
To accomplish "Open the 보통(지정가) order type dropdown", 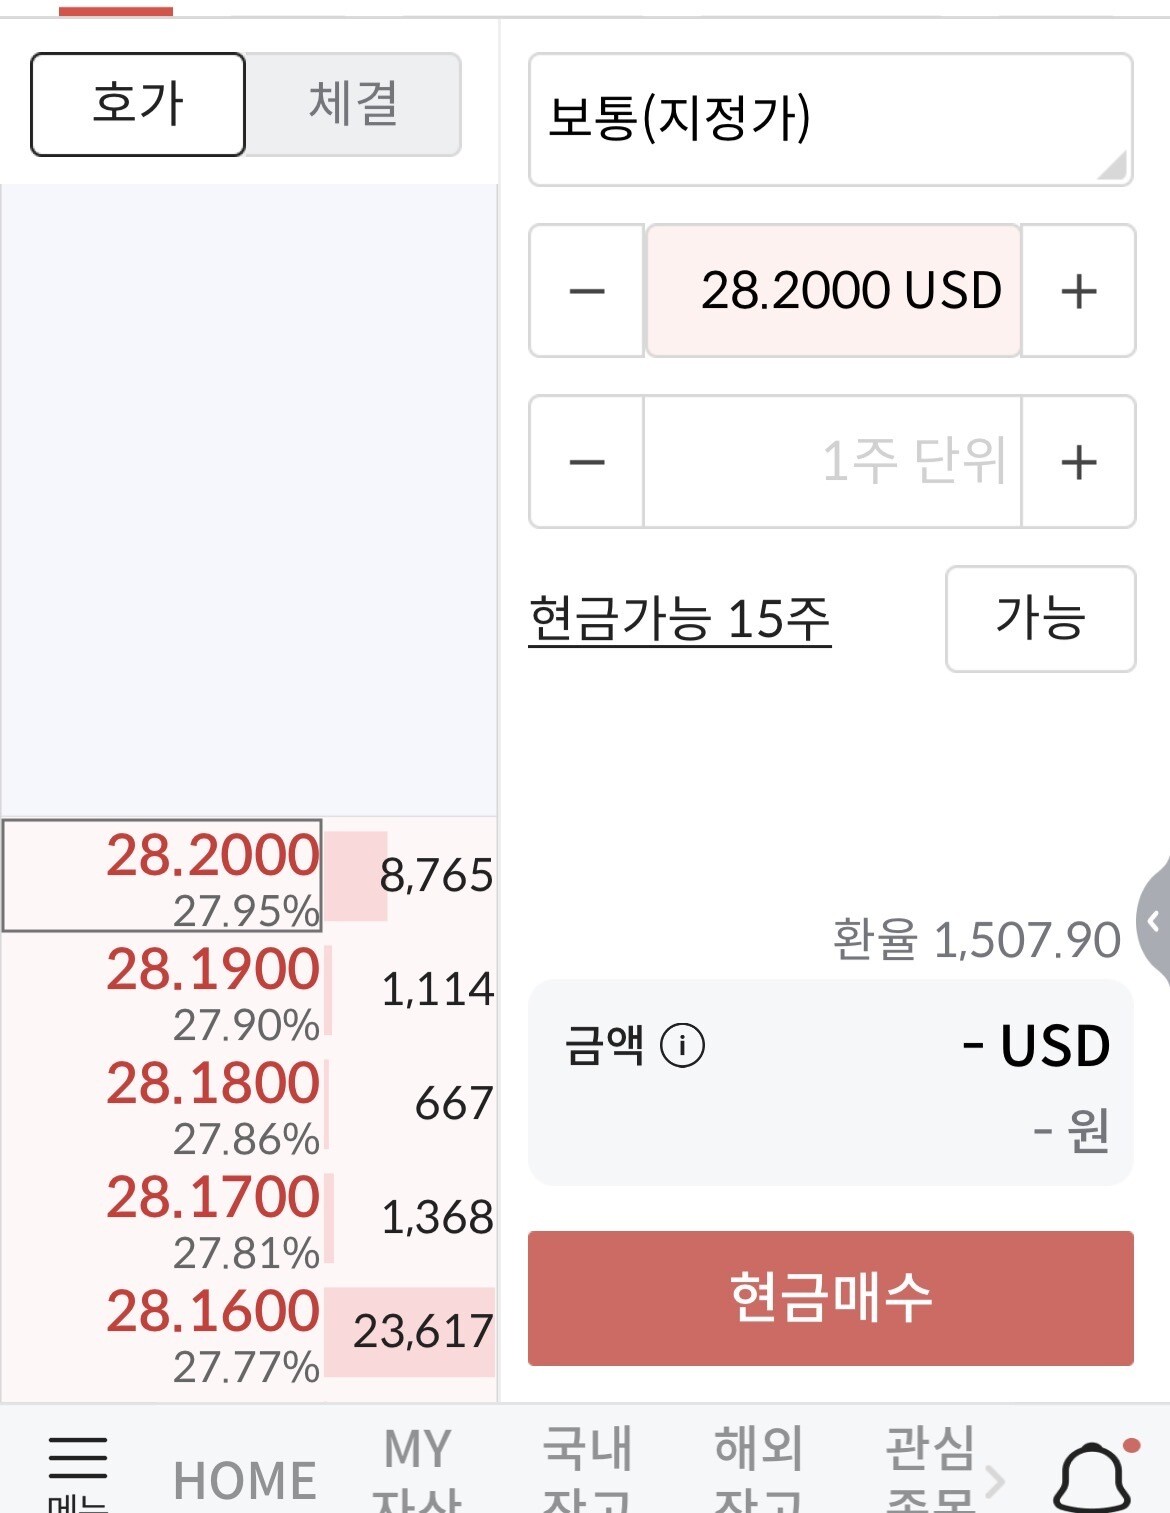I will [831, 119].
